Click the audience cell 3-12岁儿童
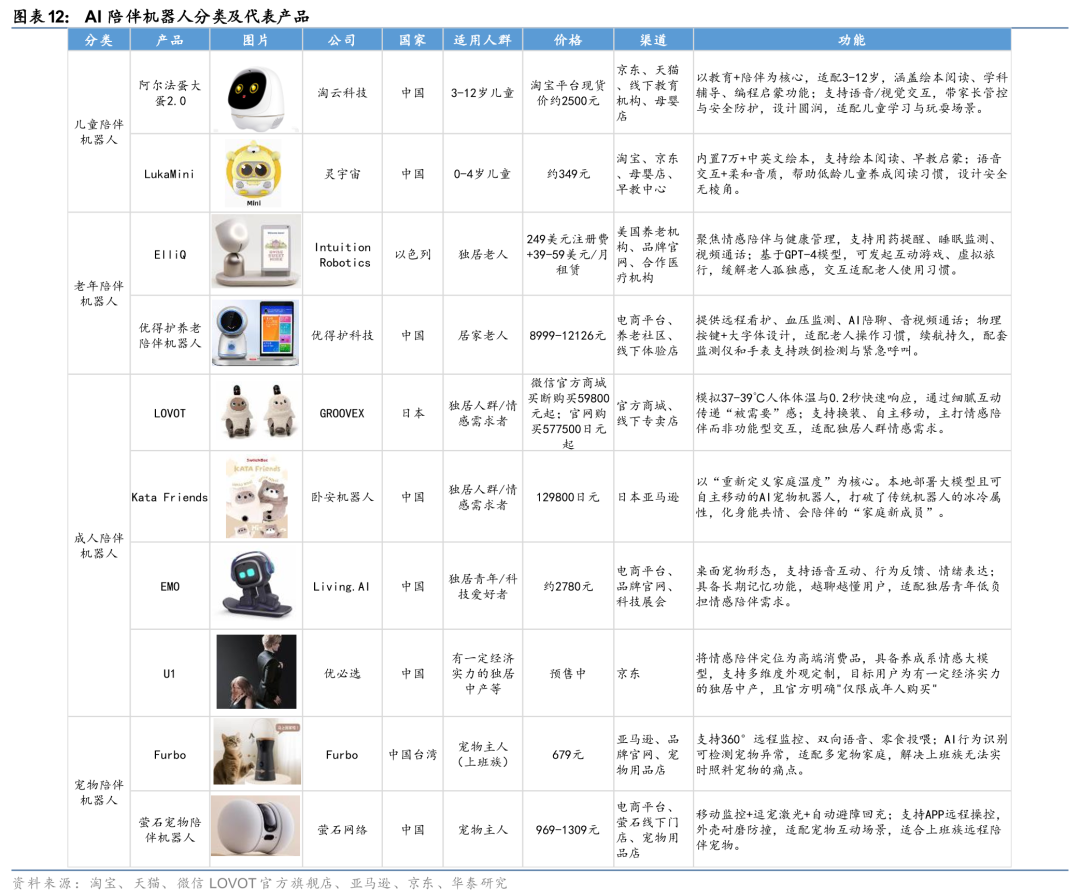 pos(482,93)
